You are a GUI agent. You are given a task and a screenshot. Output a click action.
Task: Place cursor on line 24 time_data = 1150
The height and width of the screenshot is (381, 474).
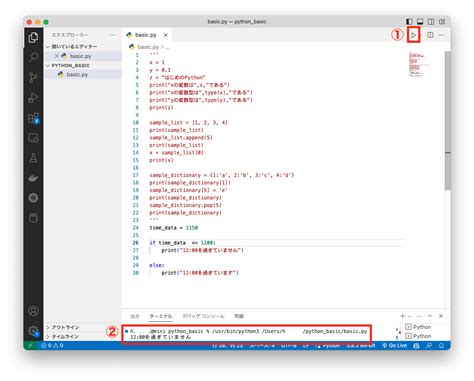[174, 228]
